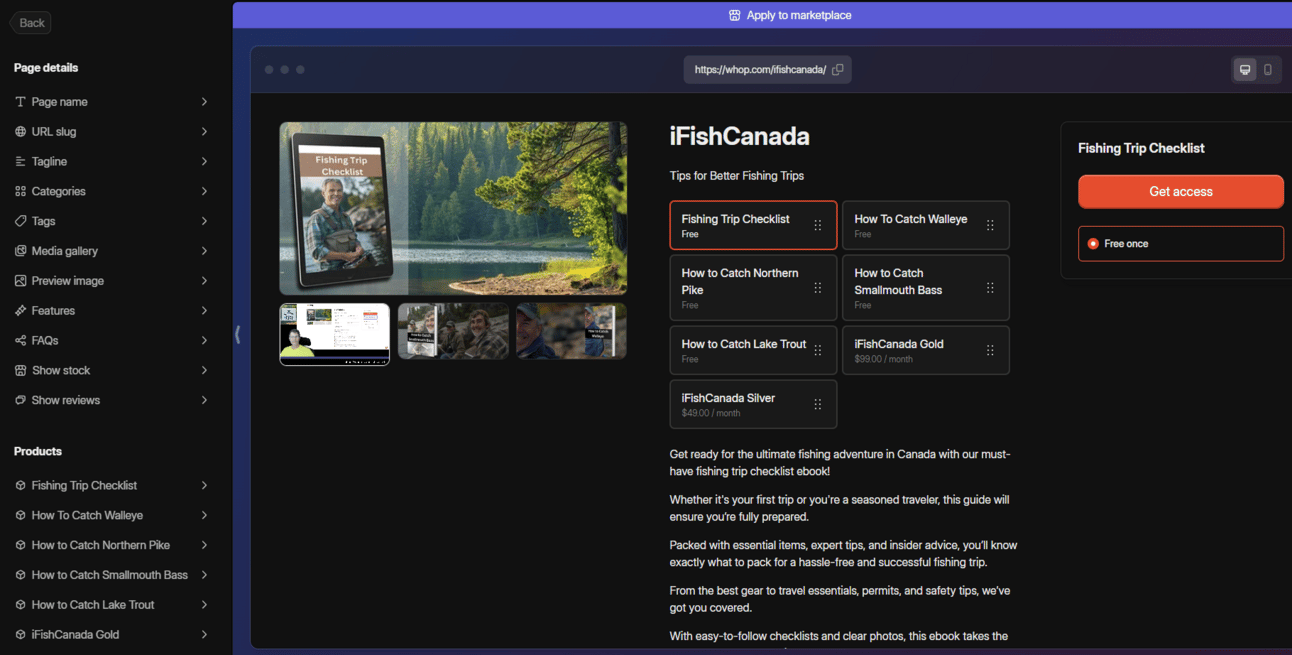This screenshot has width=1292, height=655.
Task: Click the Categories grid icon
Action: click(x=20, y=191)
